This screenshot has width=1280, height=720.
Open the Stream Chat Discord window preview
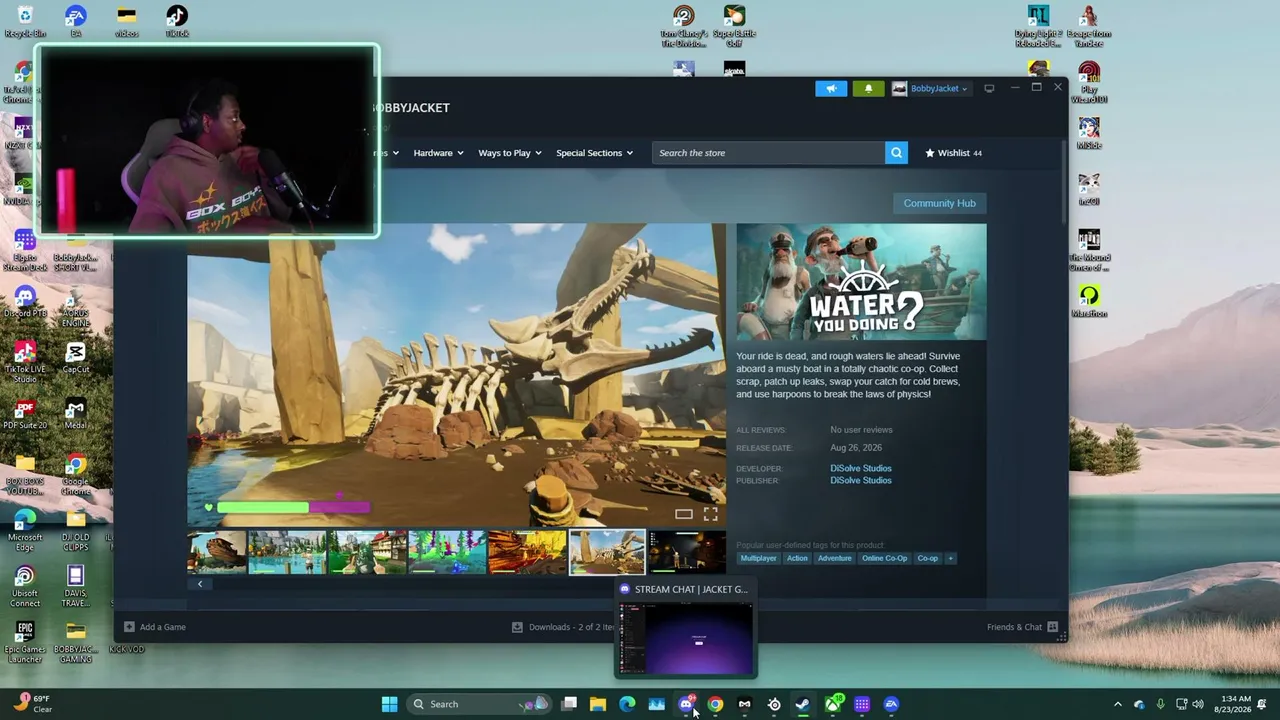[686, 630]
